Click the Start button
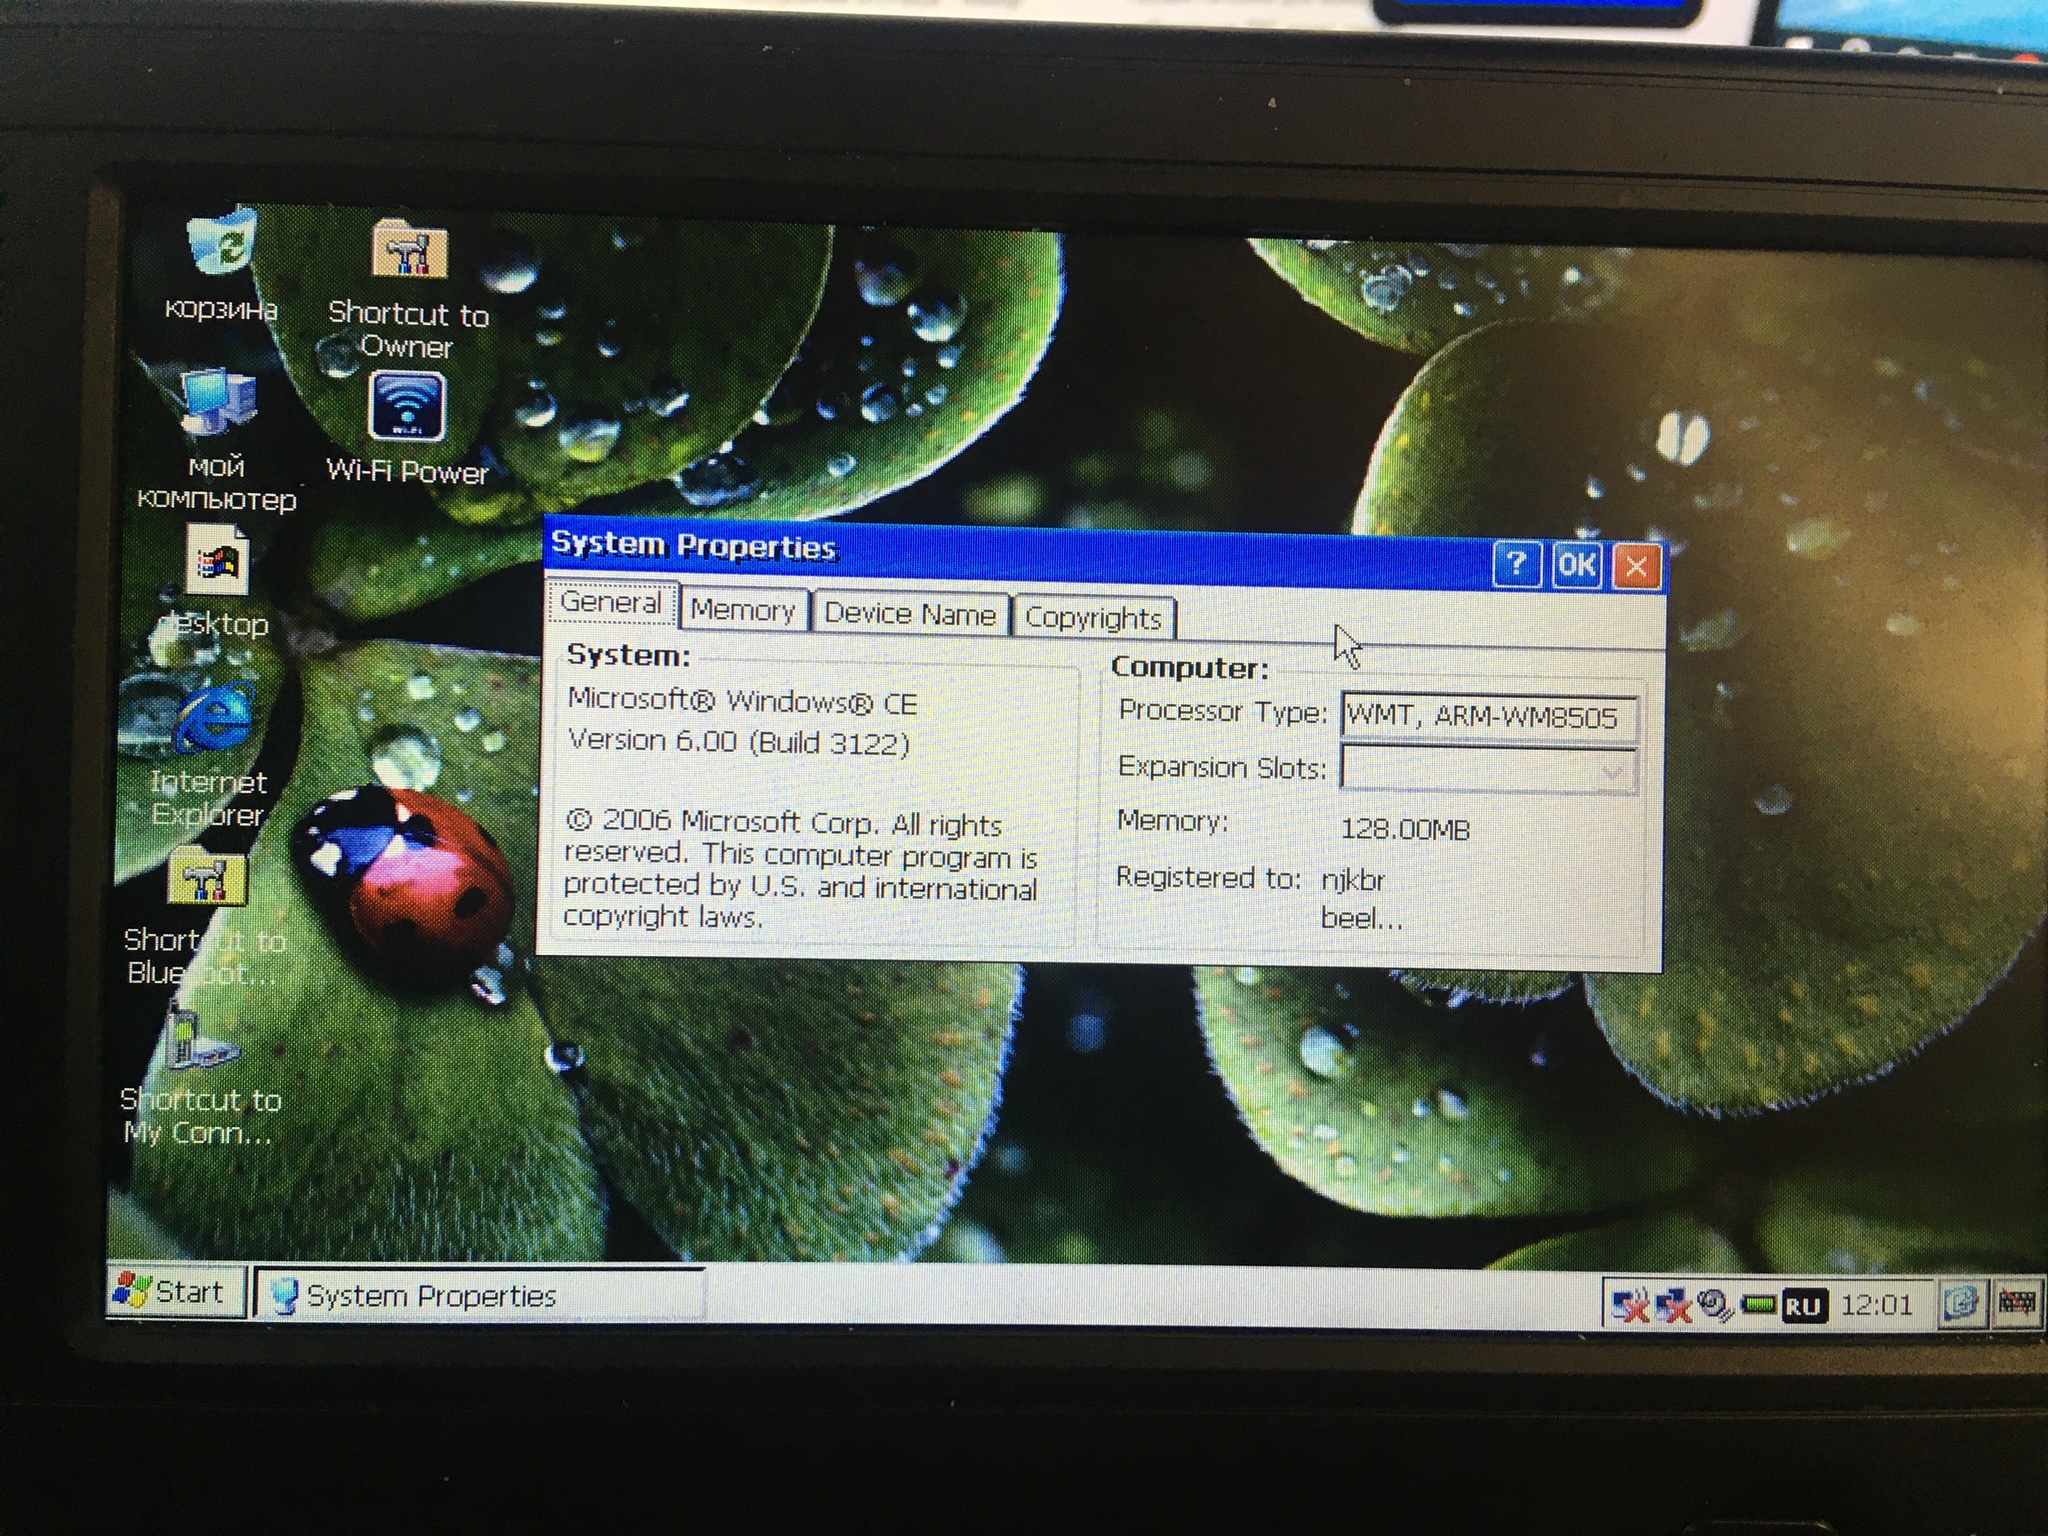This screenshot has width=2048, height=1536. coord(175,1292)
